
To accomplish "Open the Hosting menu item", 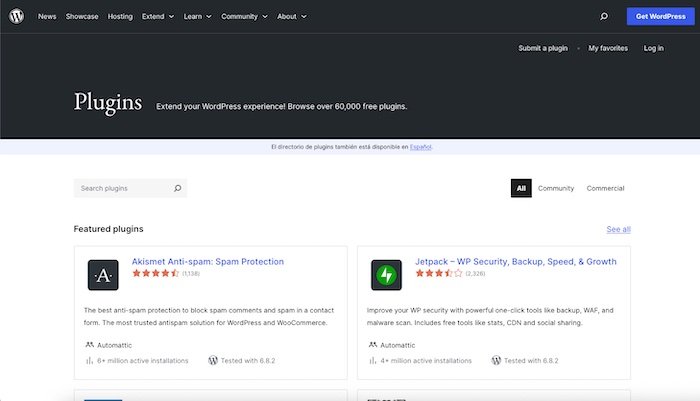I will point(120,17).
